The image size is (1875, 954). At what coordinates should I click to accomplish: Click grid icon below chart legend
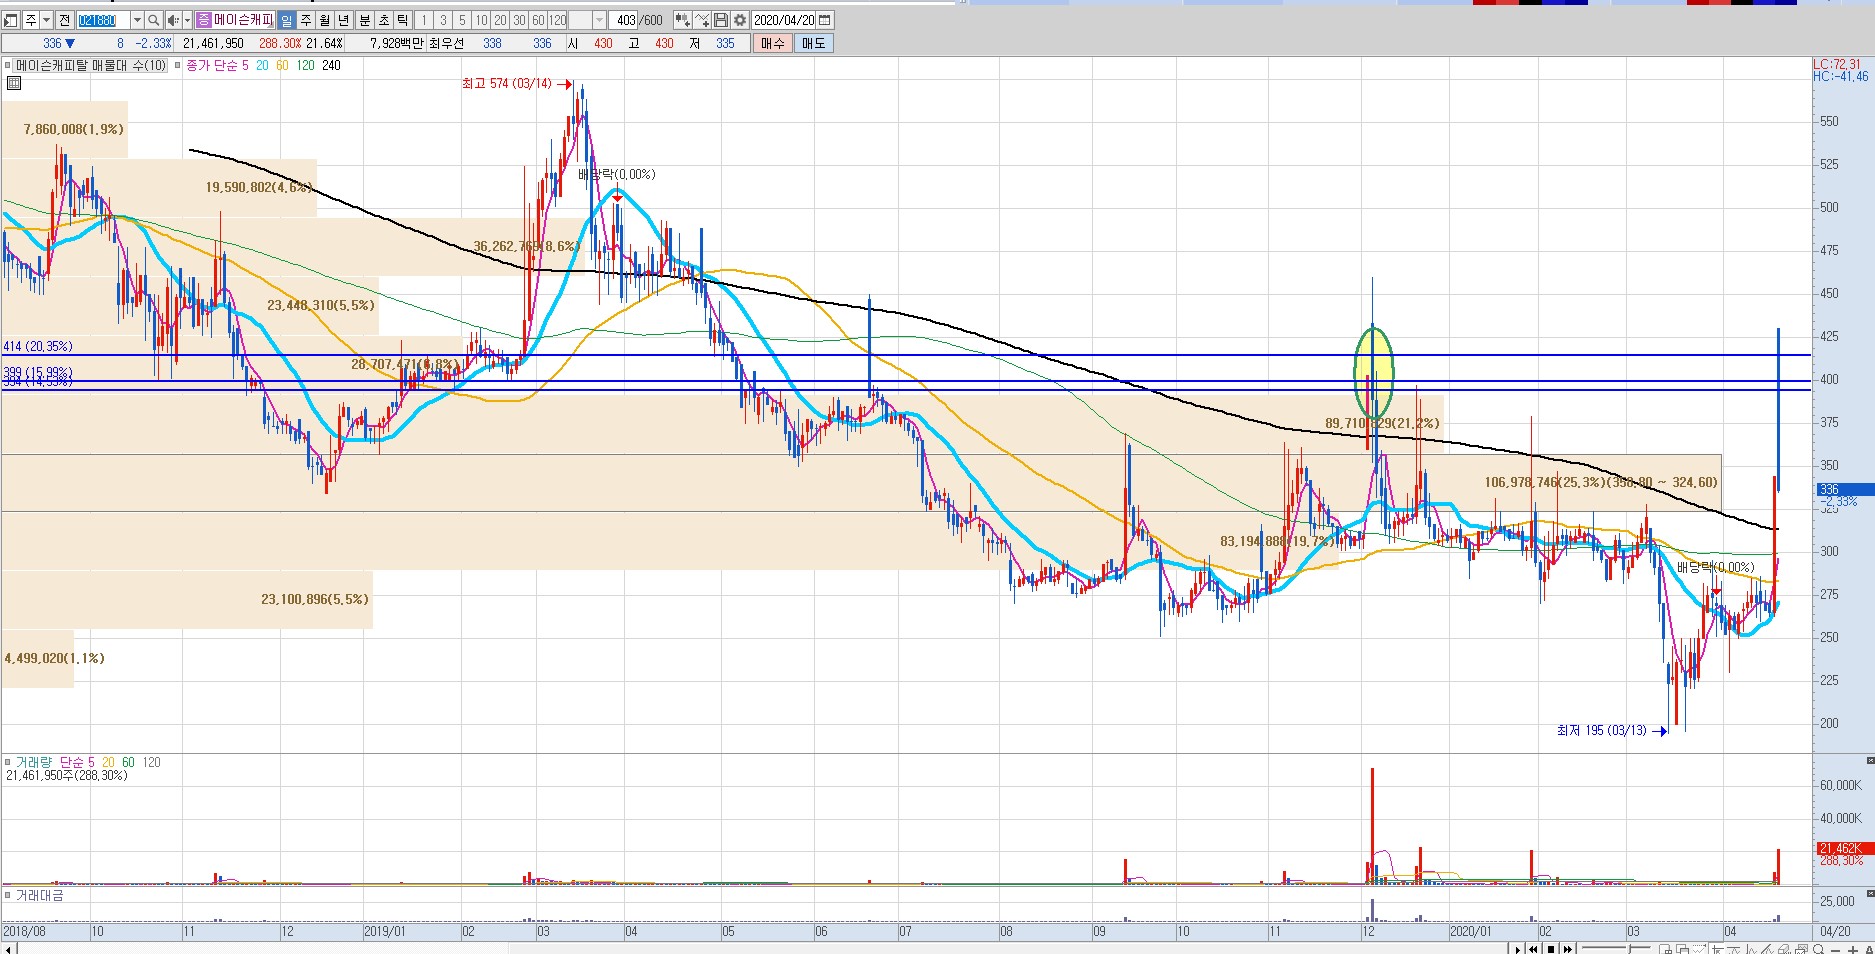click(x=13, y=83)
